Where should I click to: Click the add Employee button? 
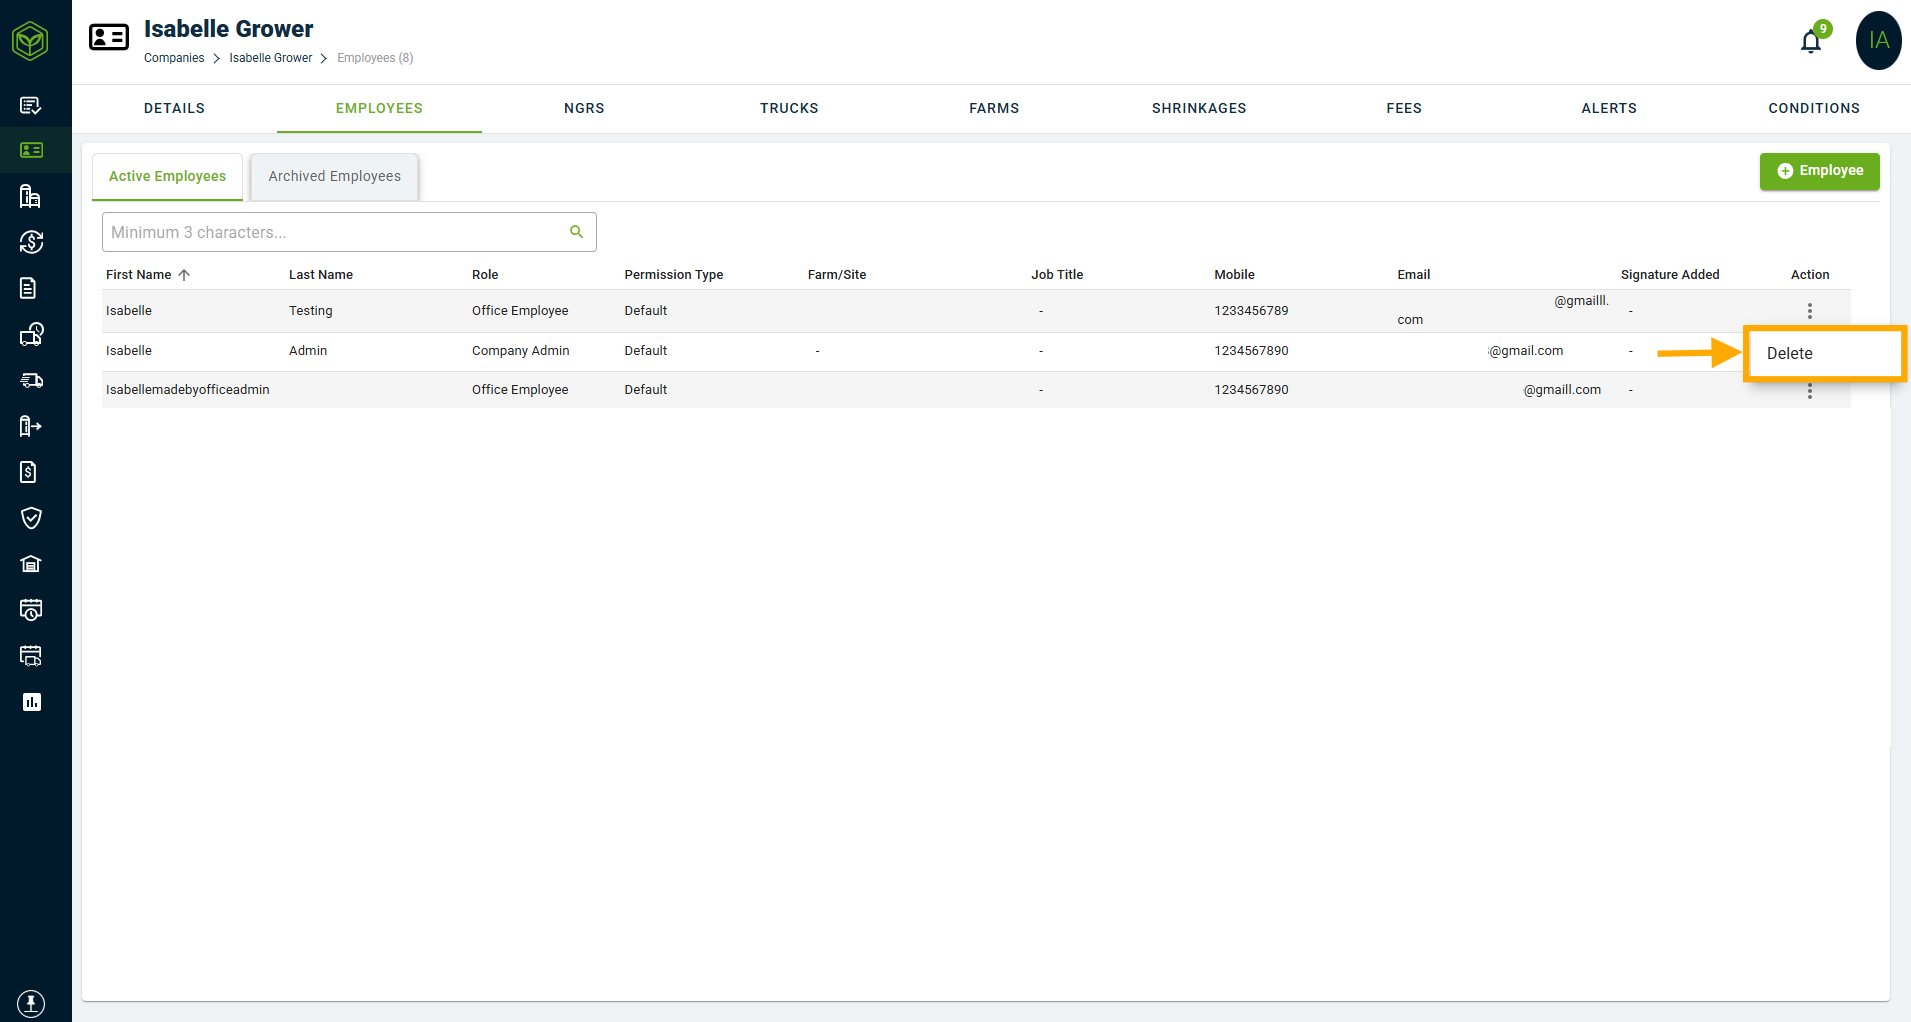[1819, 171]
